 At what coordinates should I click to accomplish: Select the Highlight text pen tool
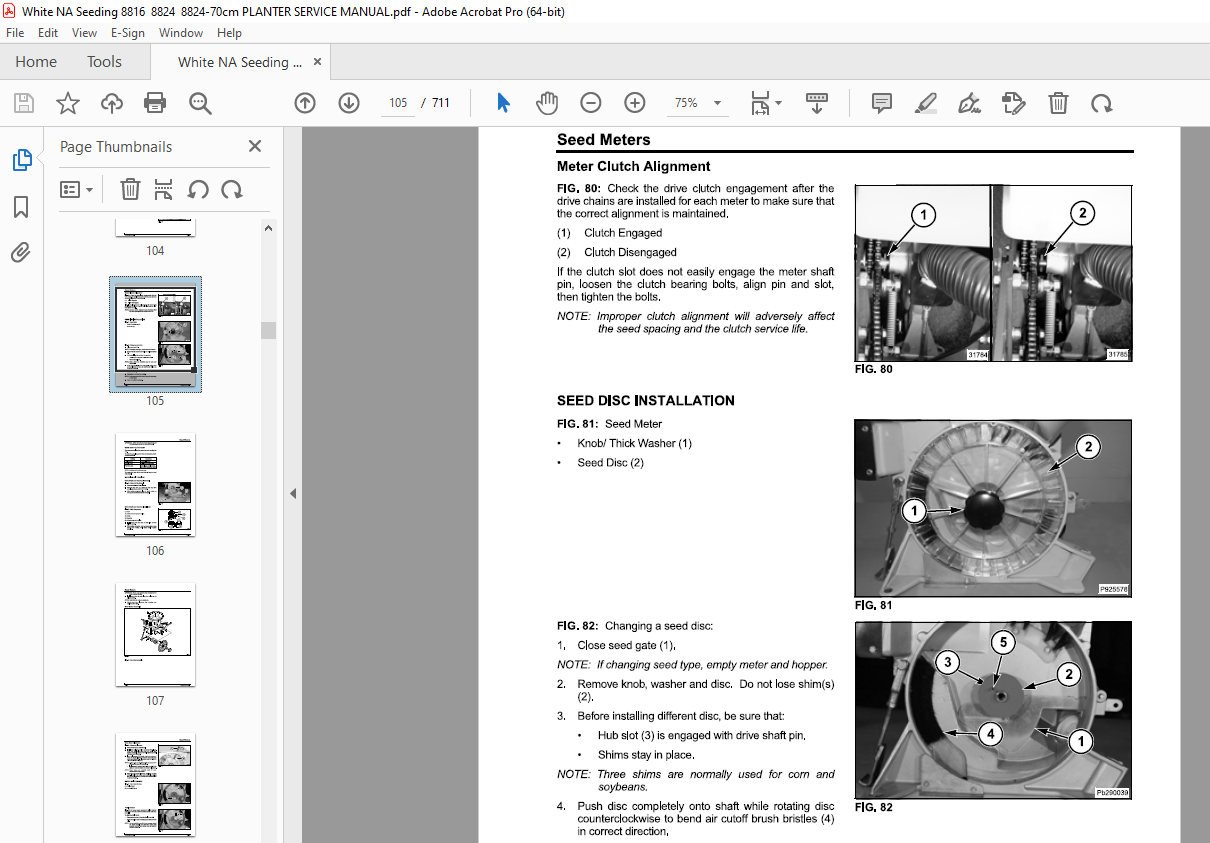click(926, 103)
